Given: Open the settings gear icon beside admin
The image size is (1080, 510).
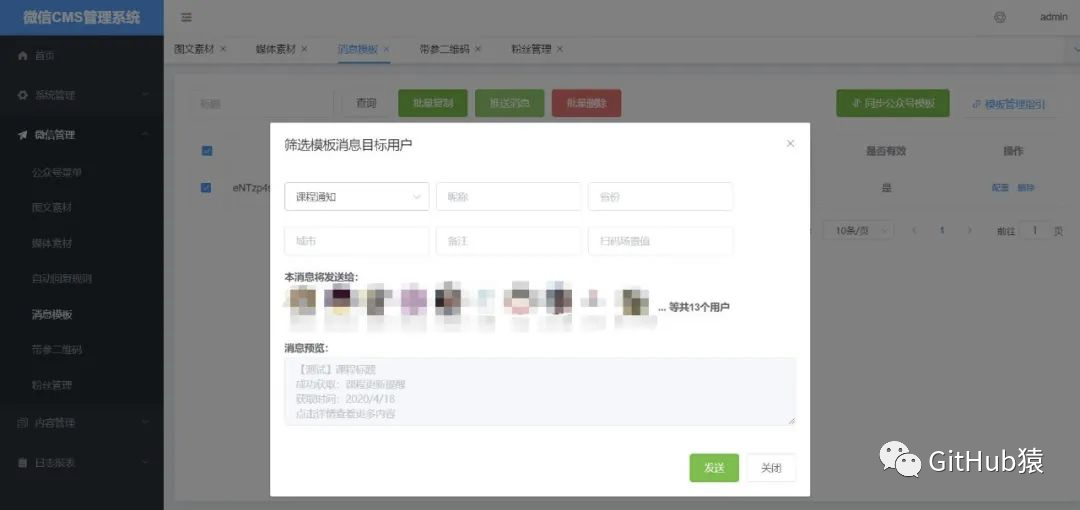Looking at the screenshot, I should pyautogui.click(x=999, y=17).
